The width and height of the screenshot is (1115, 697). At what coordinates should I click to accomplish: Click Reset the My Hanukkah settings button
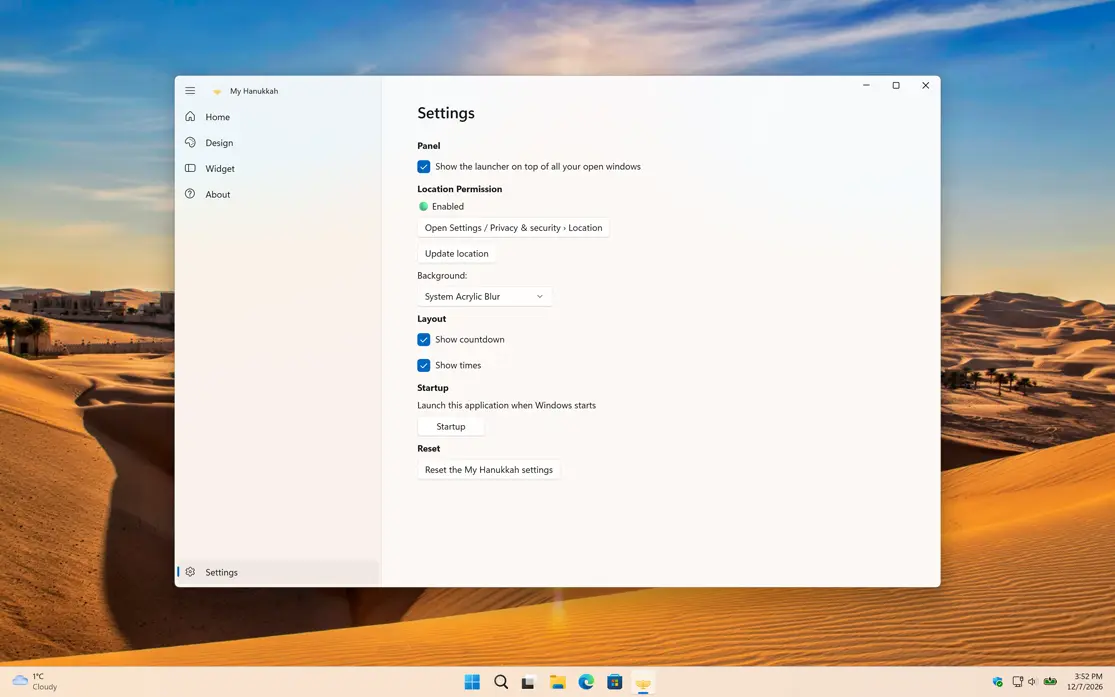tap(488, 469)
